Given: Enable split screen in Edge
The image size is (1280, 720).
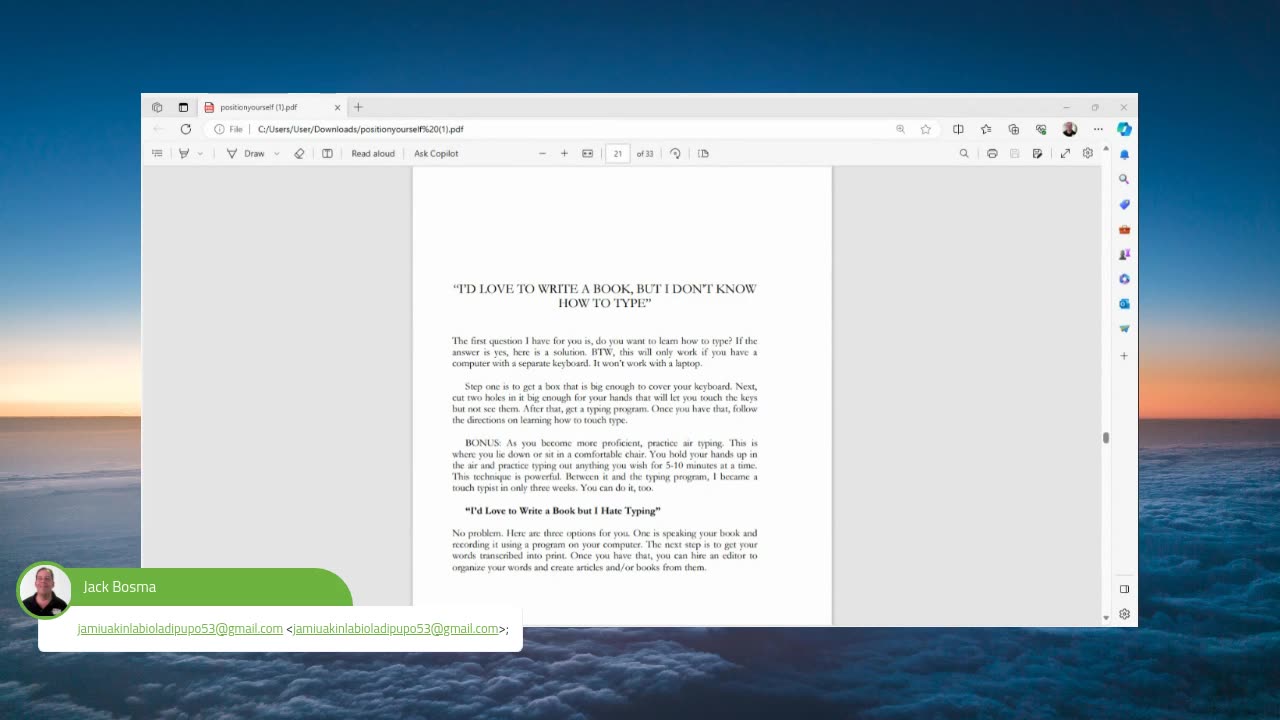Looking at the screenshot, I should click(958, 129).
